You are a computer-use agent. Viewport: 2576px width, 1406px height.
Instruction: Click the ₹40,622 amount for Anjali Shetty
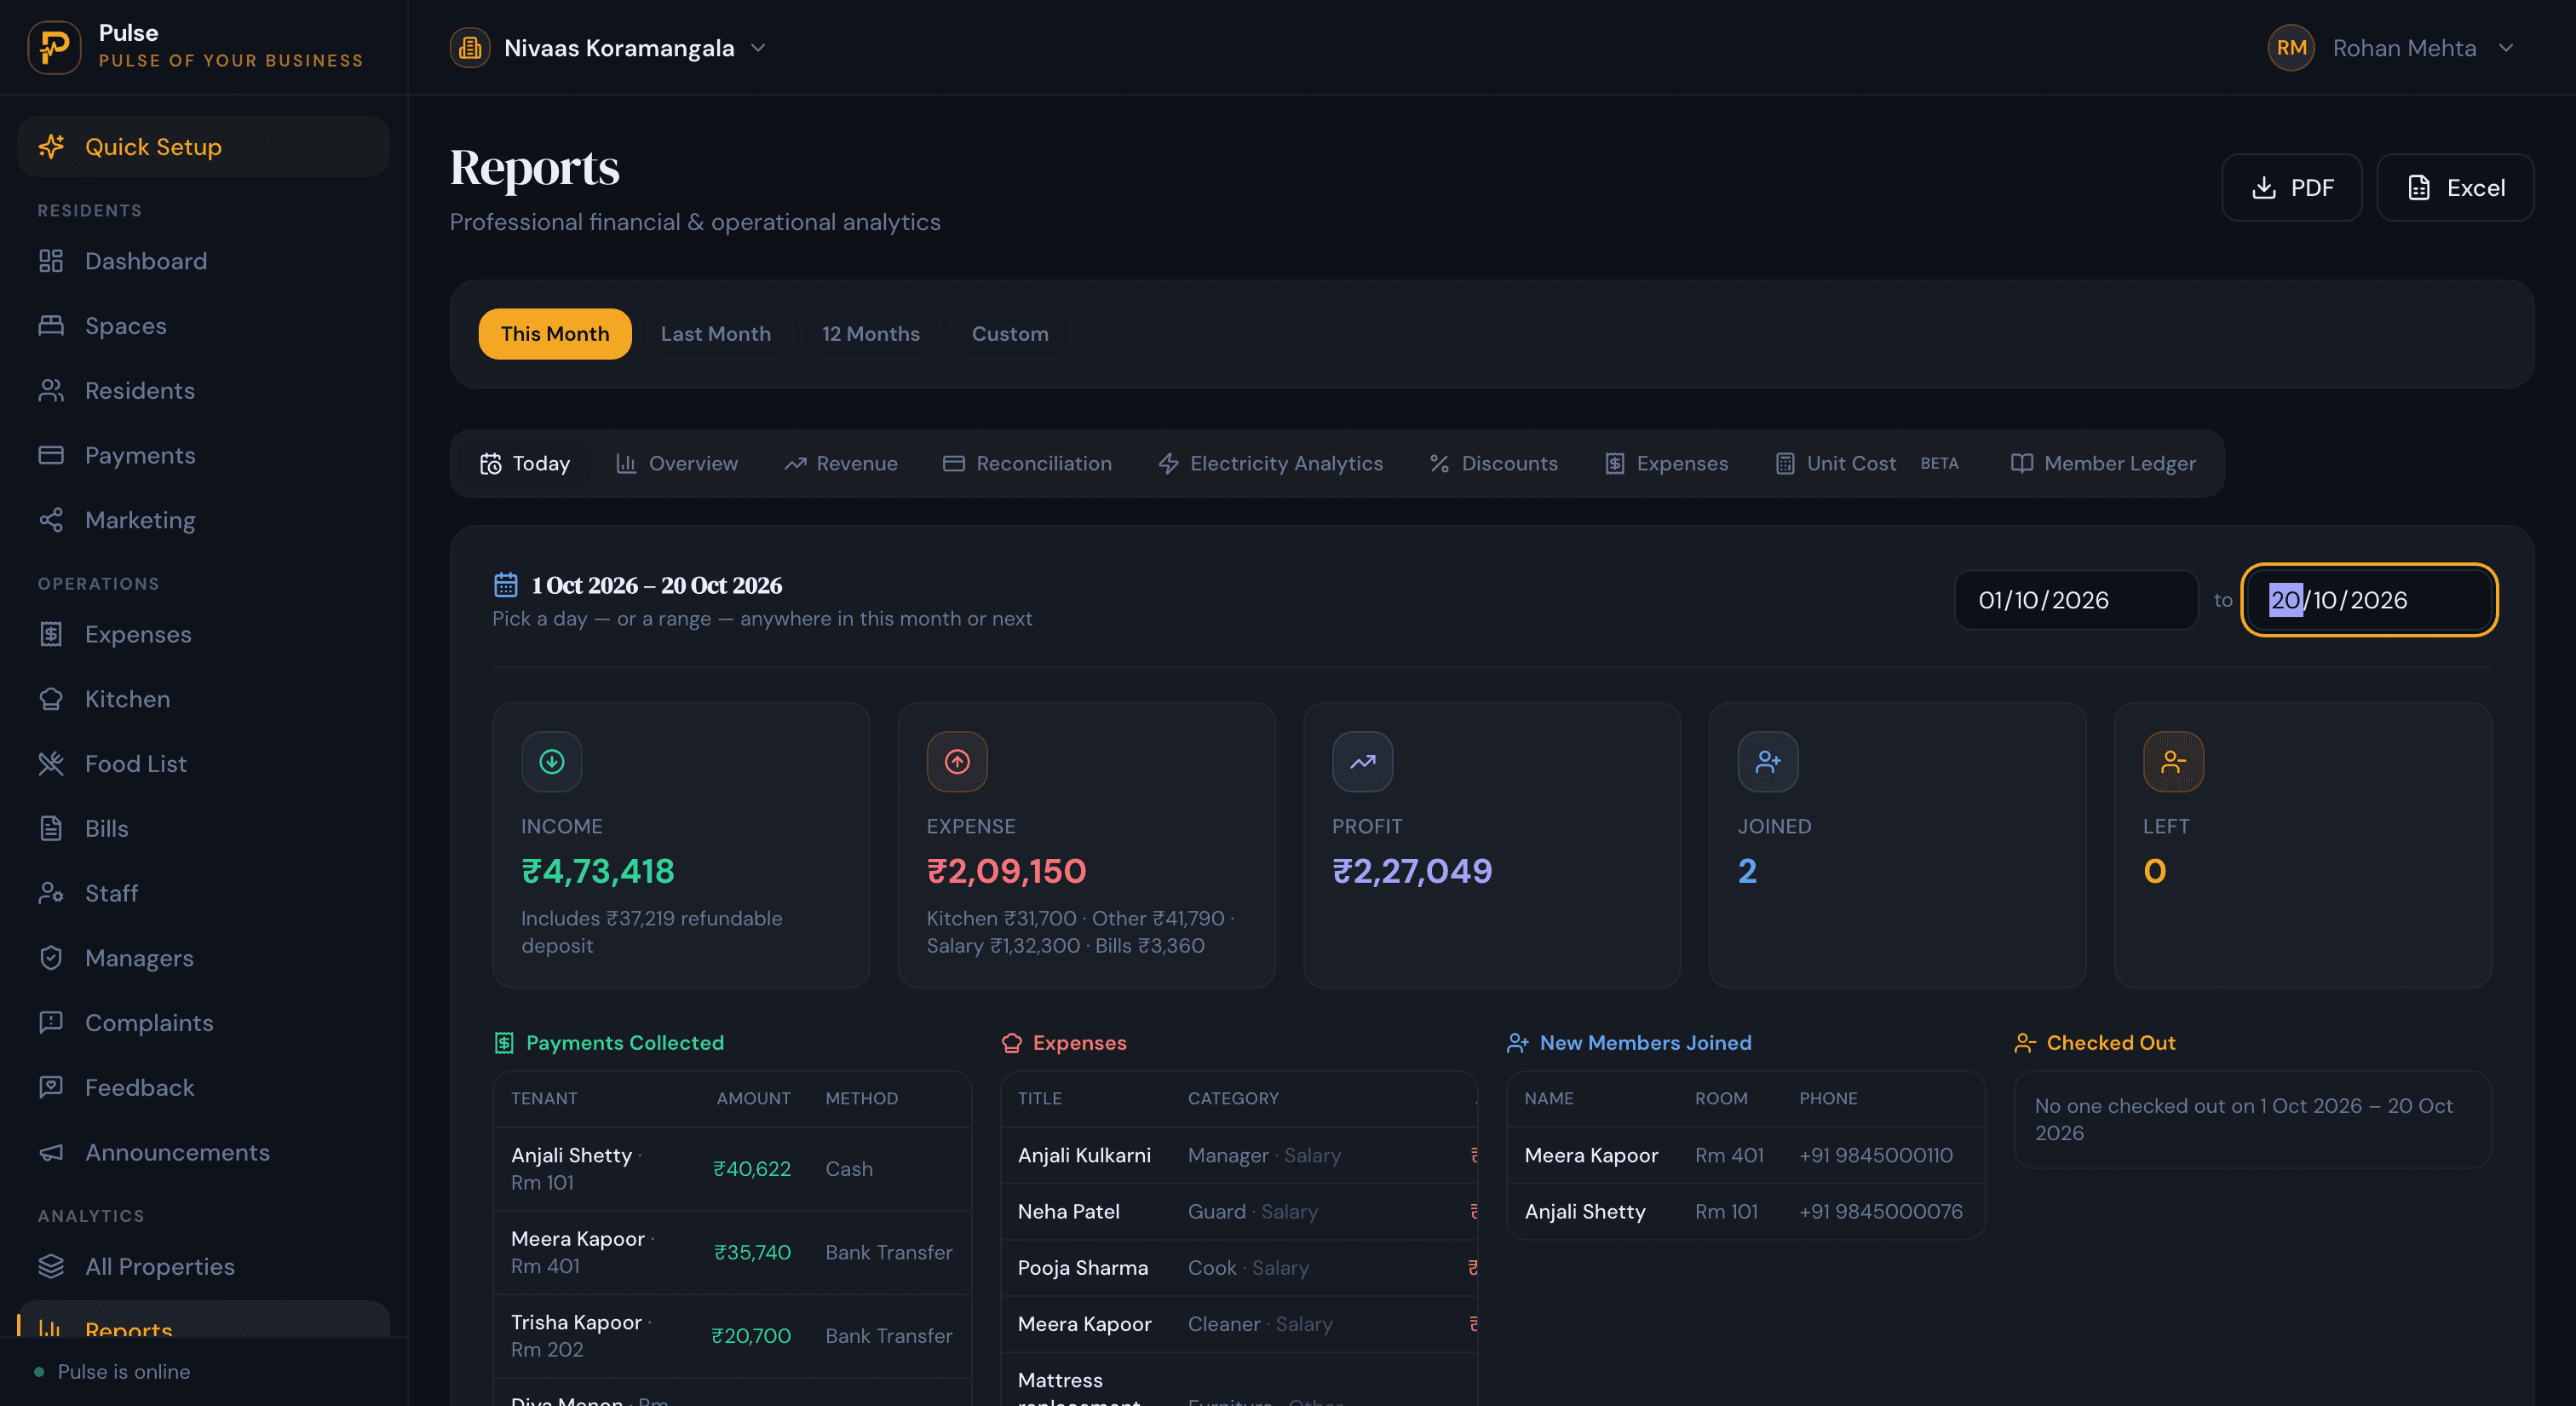tap(752, 1169)
